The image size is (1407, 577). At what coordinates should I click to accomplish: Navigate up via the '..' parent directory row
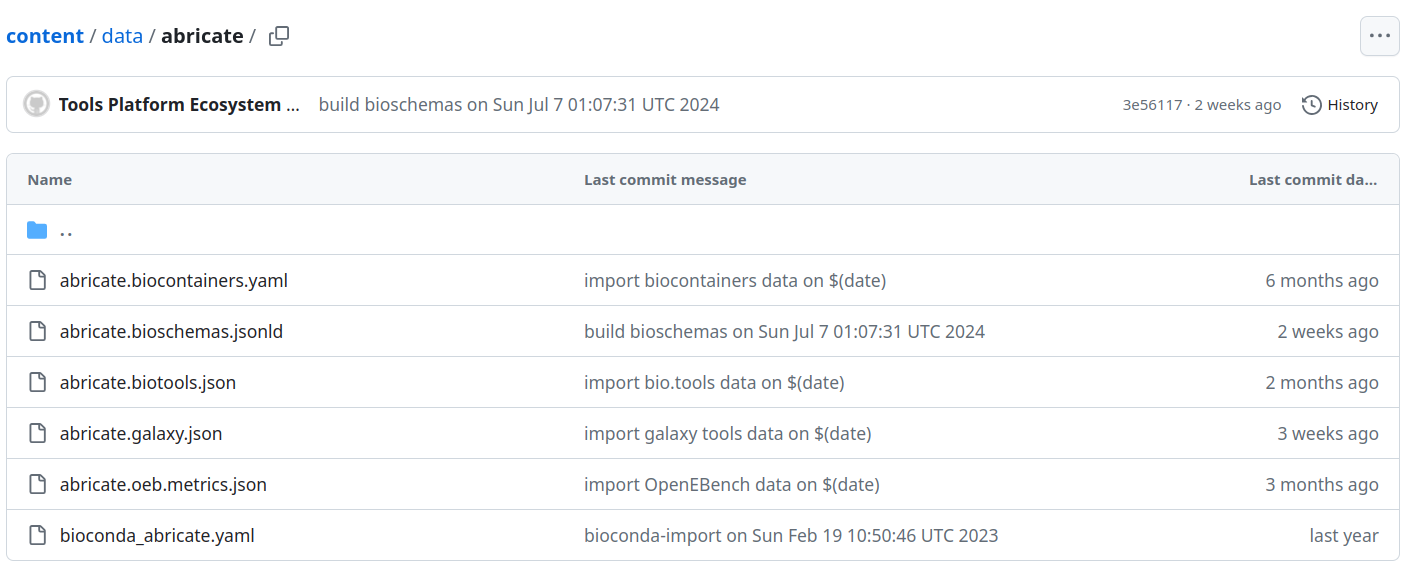pyautogui.click(x=702, y=230)
